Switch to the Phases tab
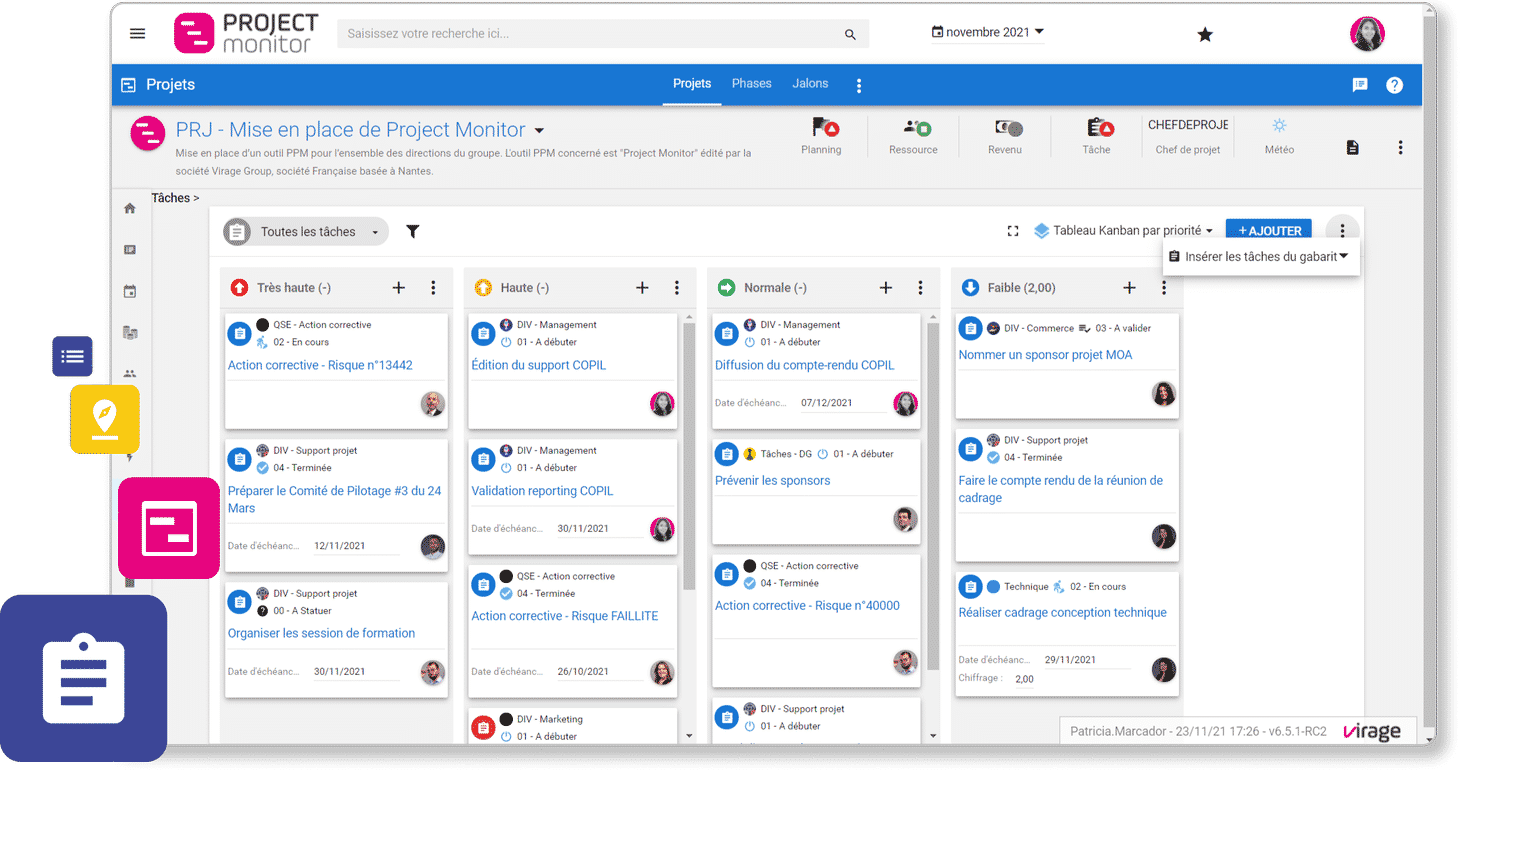Viewport: 1521px width, 858px height. click(x=752, y=84)
